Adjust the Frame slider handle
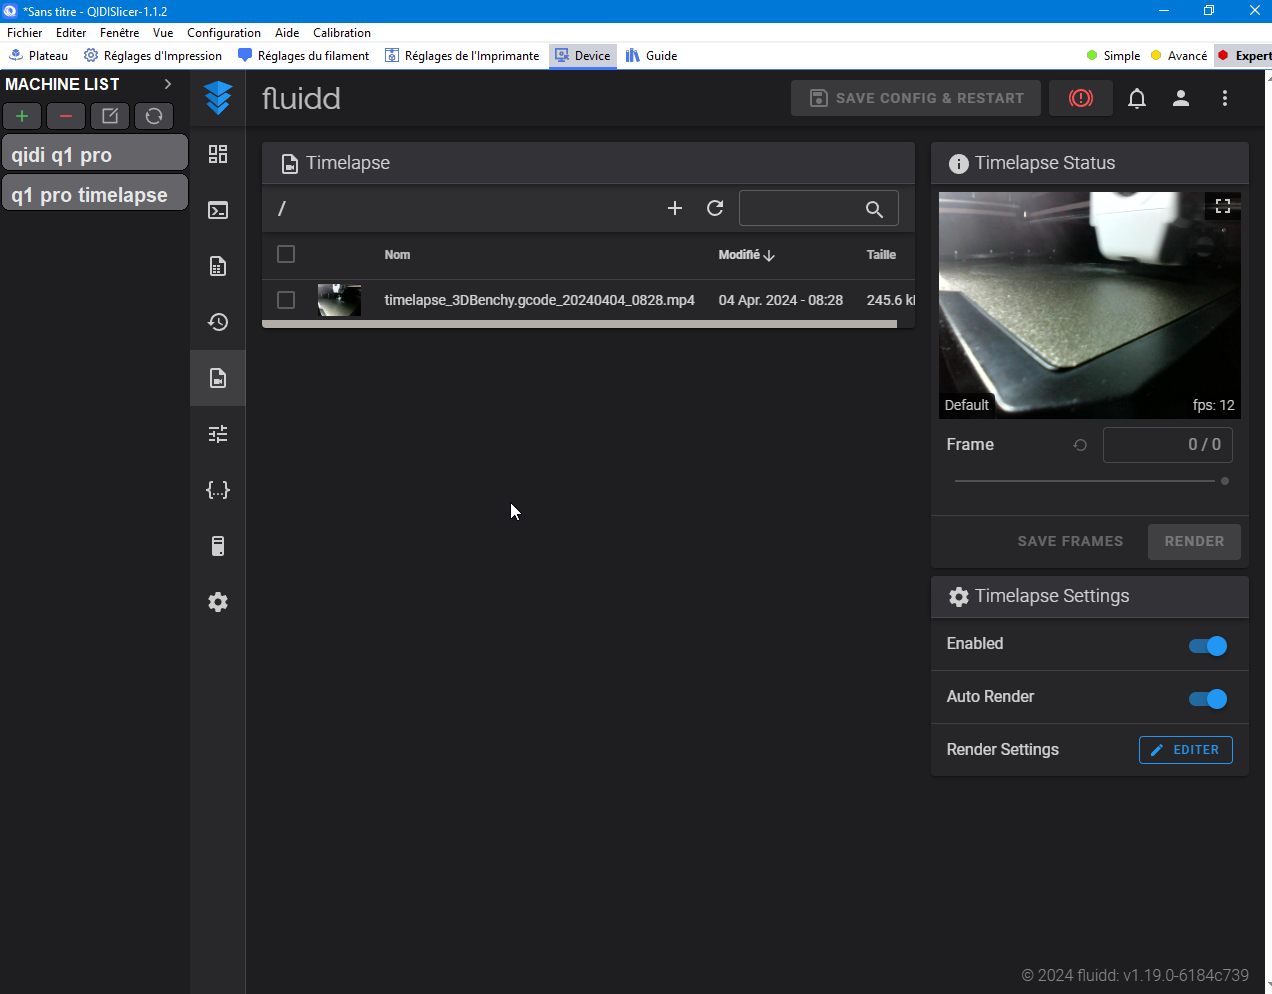 click(x=1225, y=481)
